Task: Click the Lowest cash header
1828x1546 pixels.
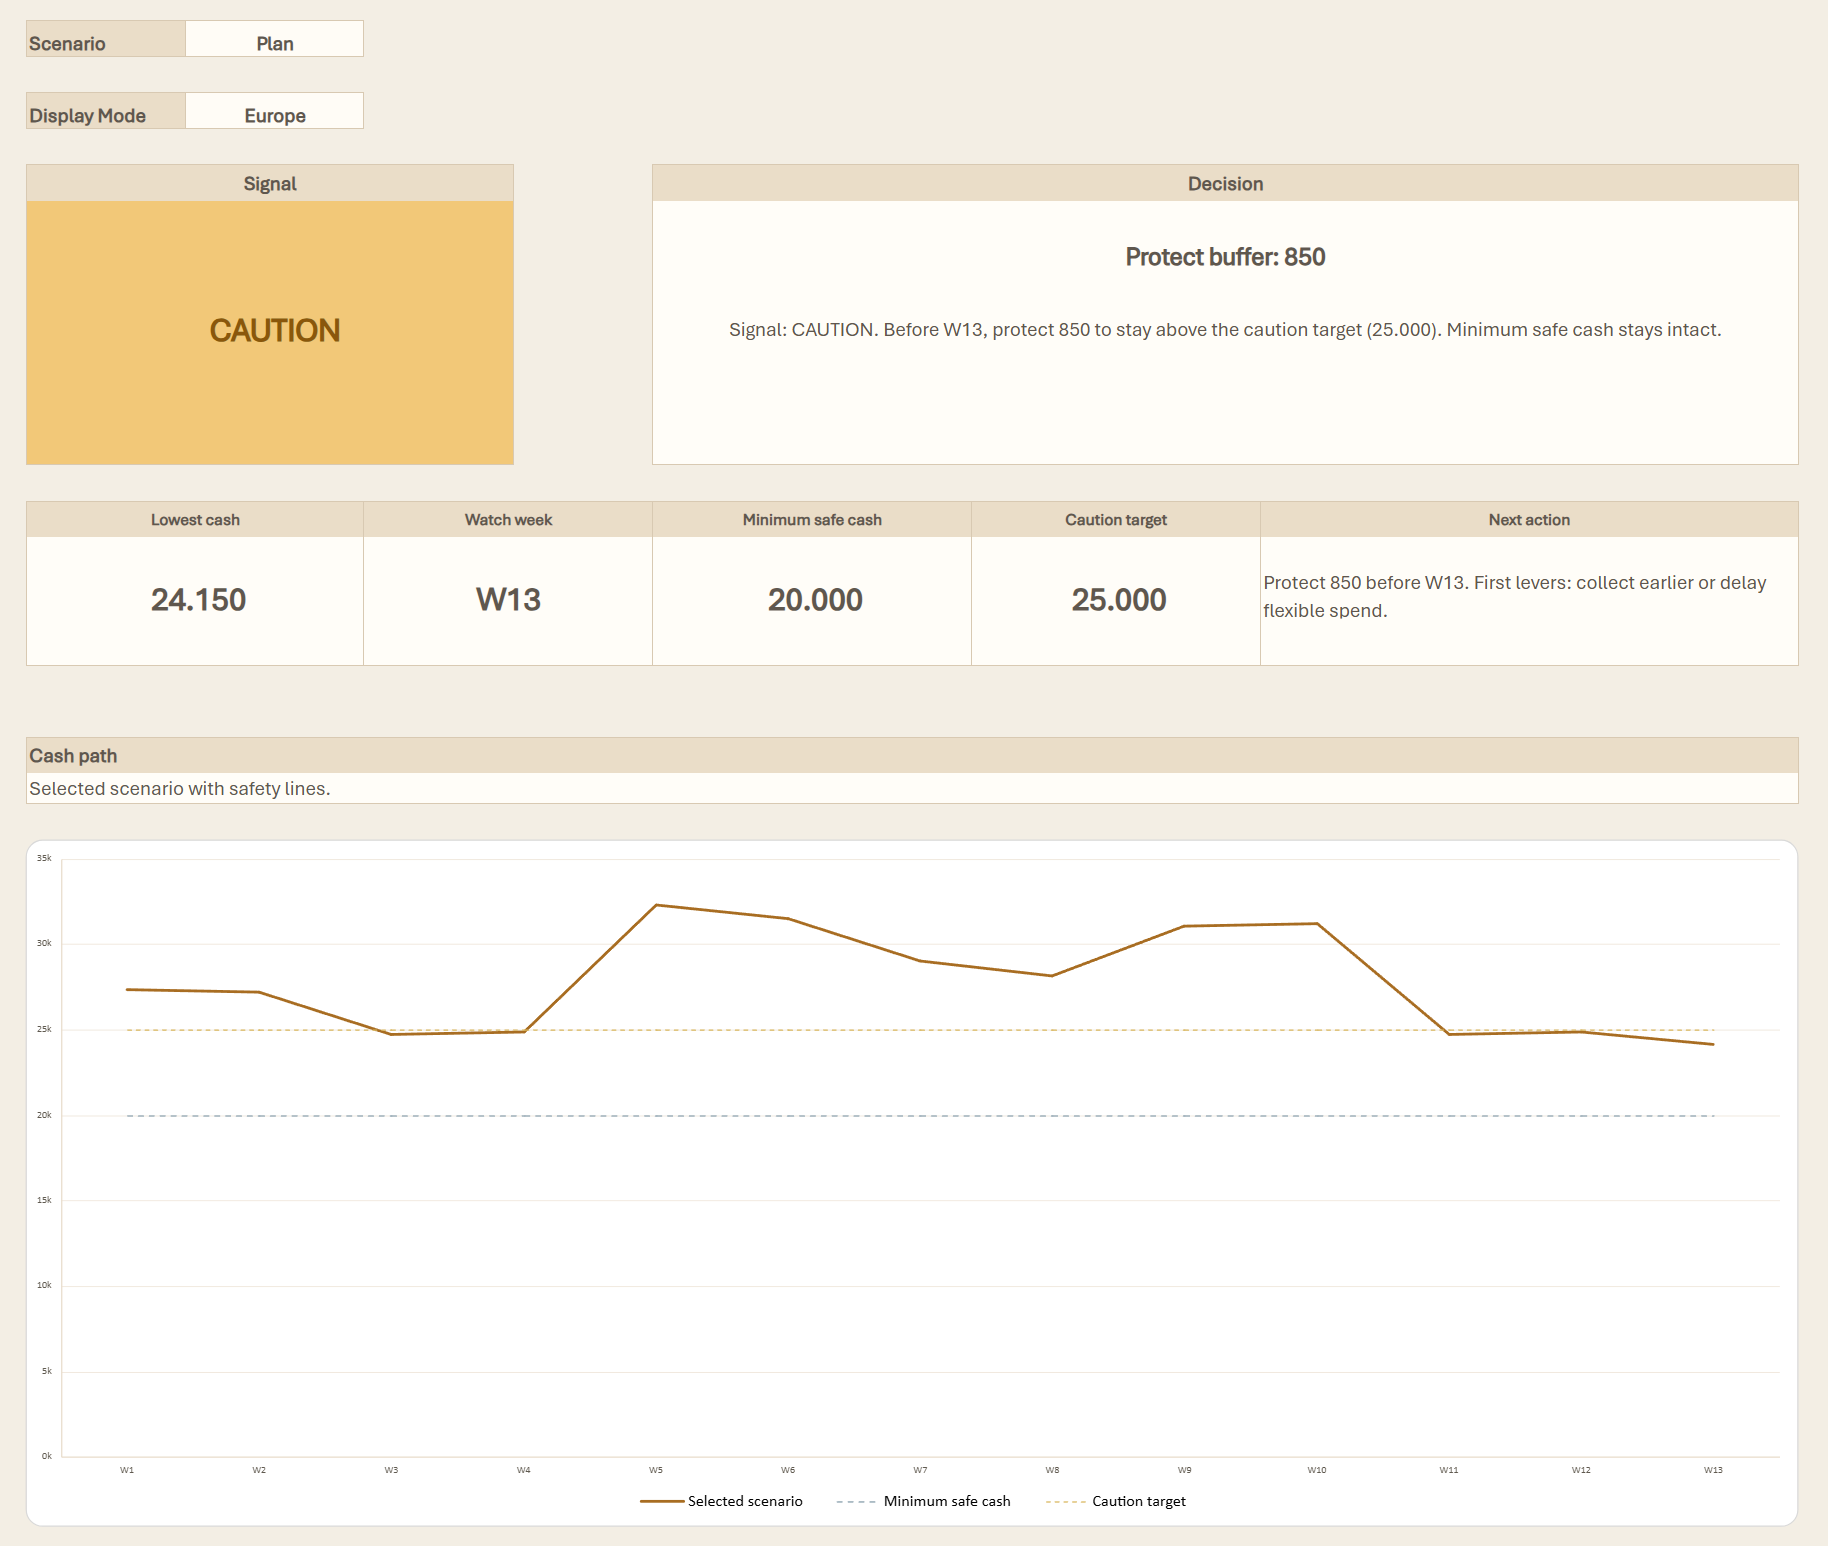Action: tap(195, 520)
